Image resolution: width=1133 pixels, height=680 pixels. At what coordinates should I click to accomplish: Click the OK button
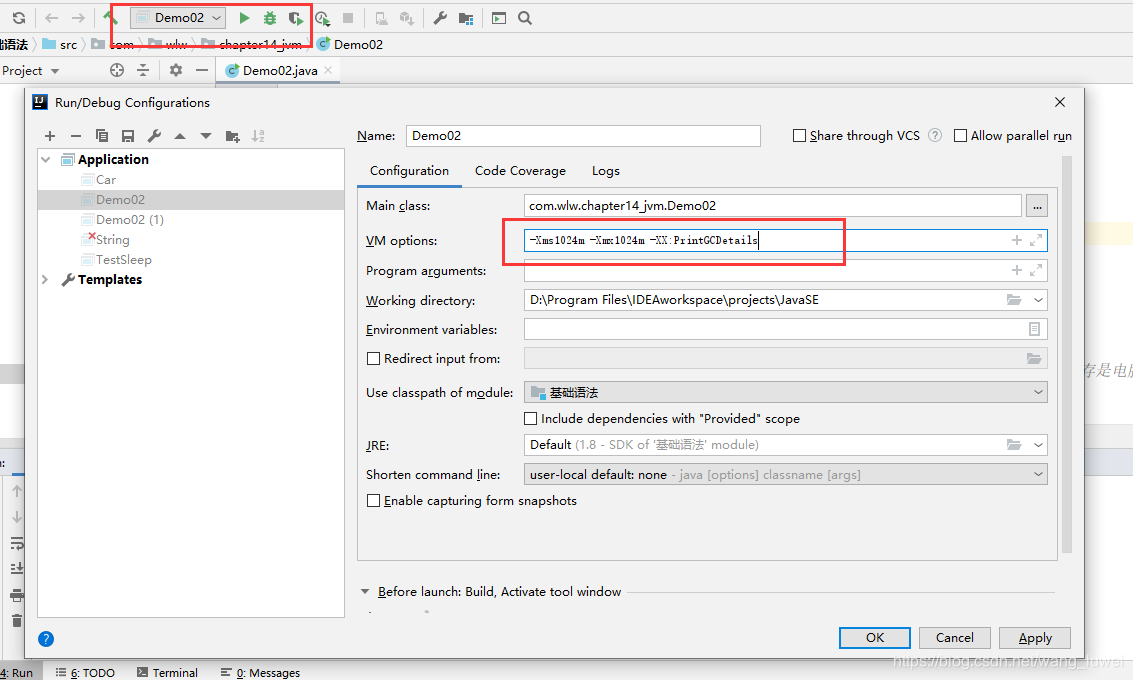pyautogui.click(x=874, y=638)
